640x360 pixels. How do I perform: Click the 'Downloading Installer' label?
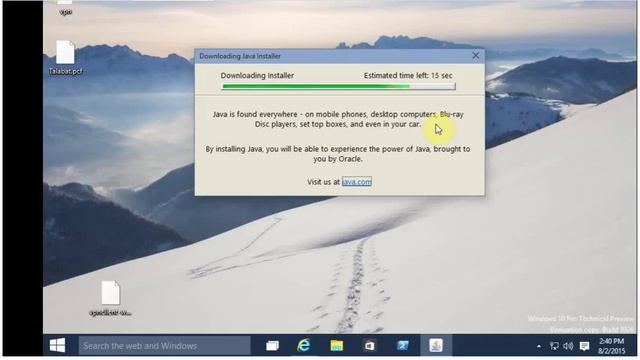click(257, 76)
